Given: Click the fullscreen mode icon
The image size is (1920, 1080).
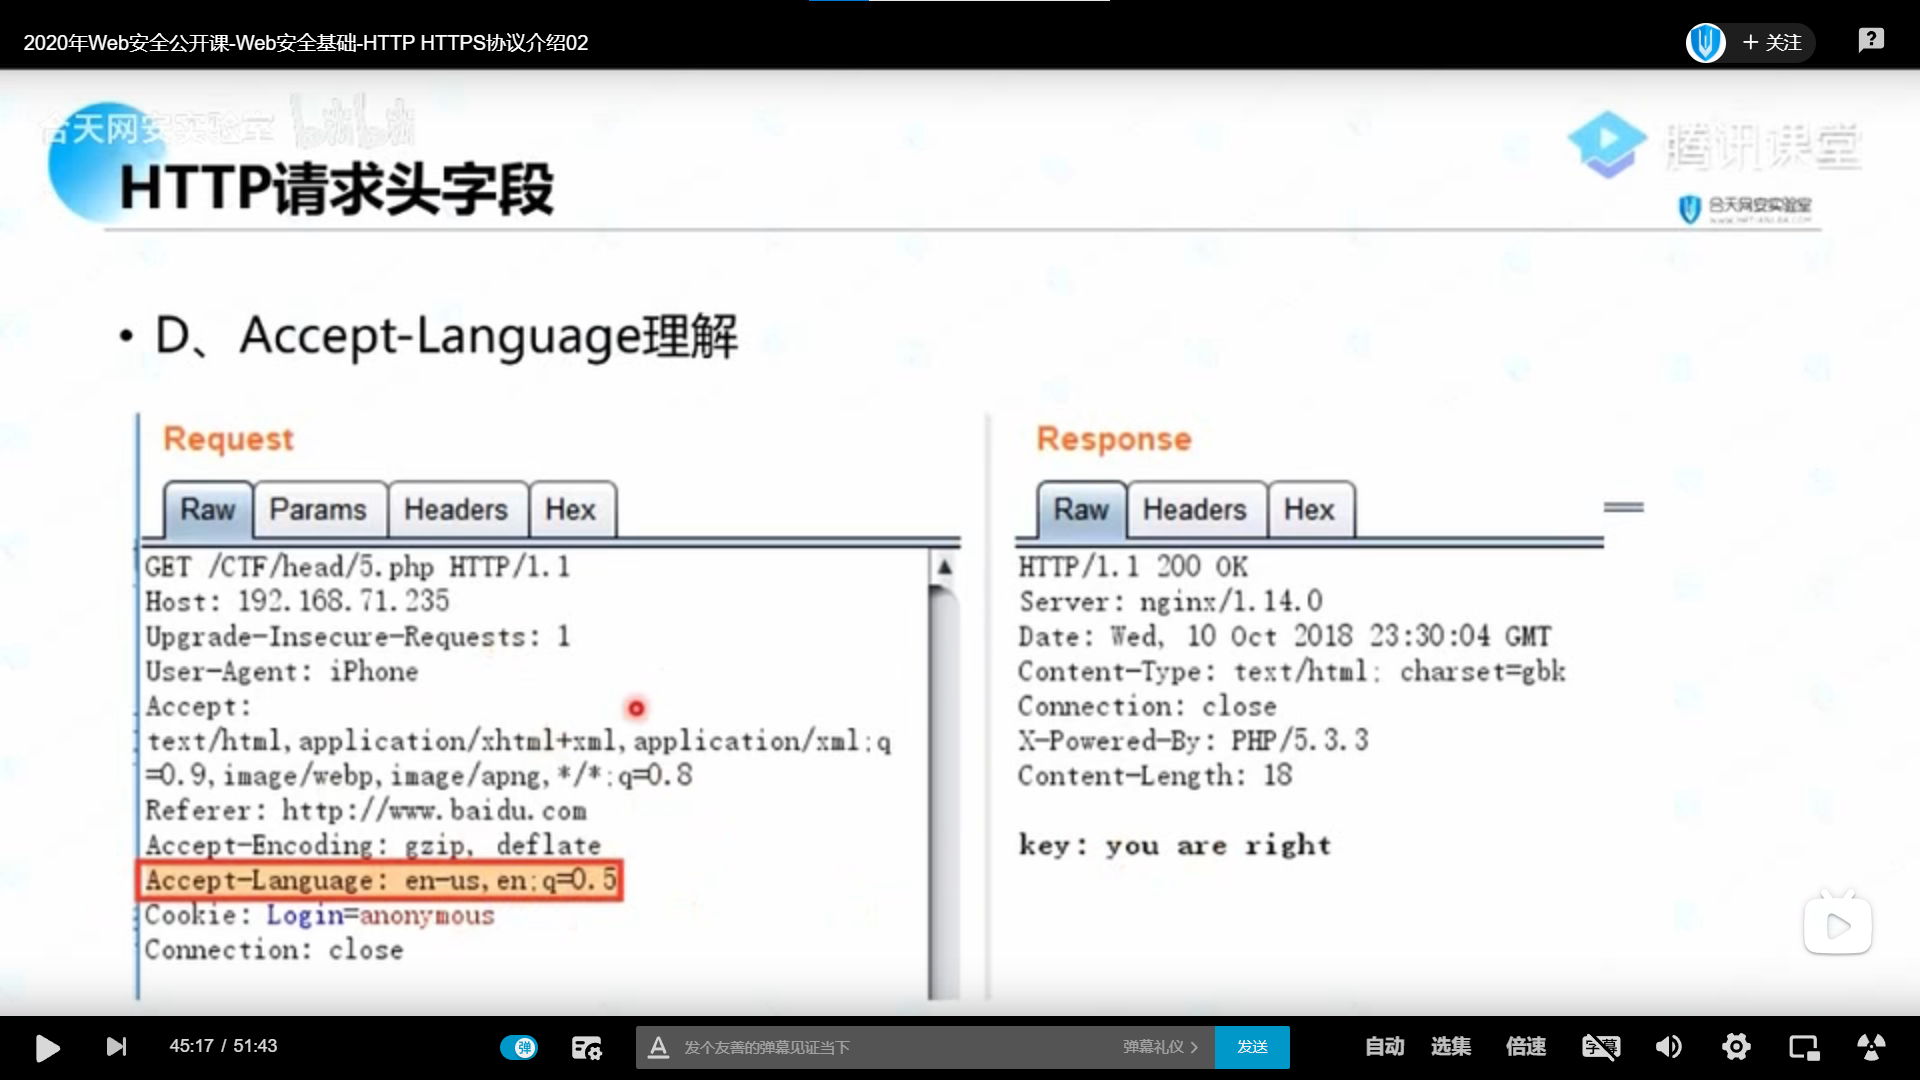Looking at the screenshot, I should (x=1871, y=1047).
